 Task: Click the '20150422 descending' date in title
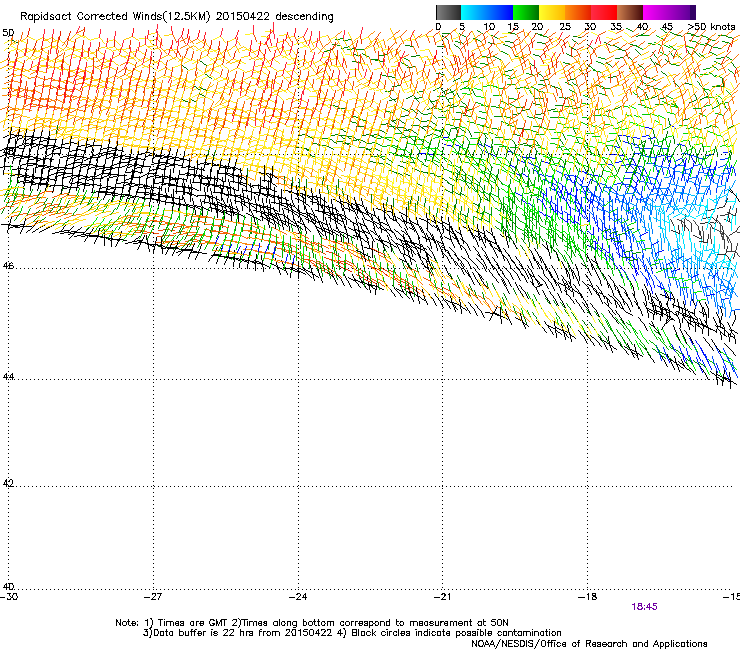point(274,17)
